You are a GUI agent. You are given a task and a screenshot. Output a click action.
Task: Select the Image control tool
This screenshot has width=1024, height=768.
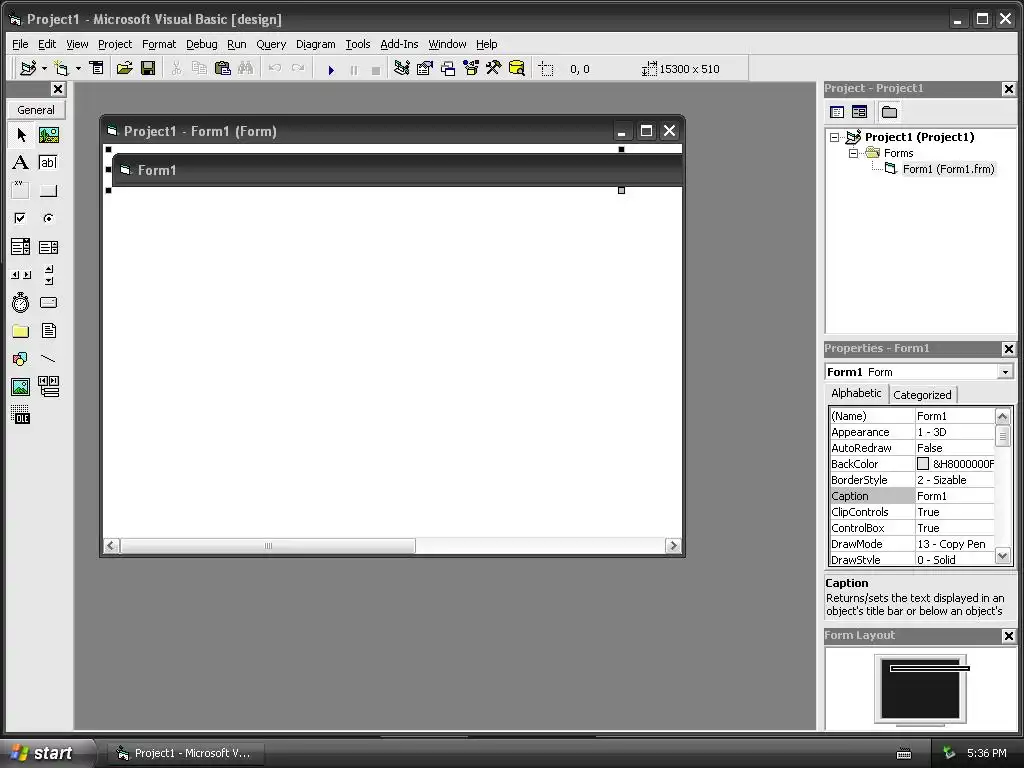[21, 387]
